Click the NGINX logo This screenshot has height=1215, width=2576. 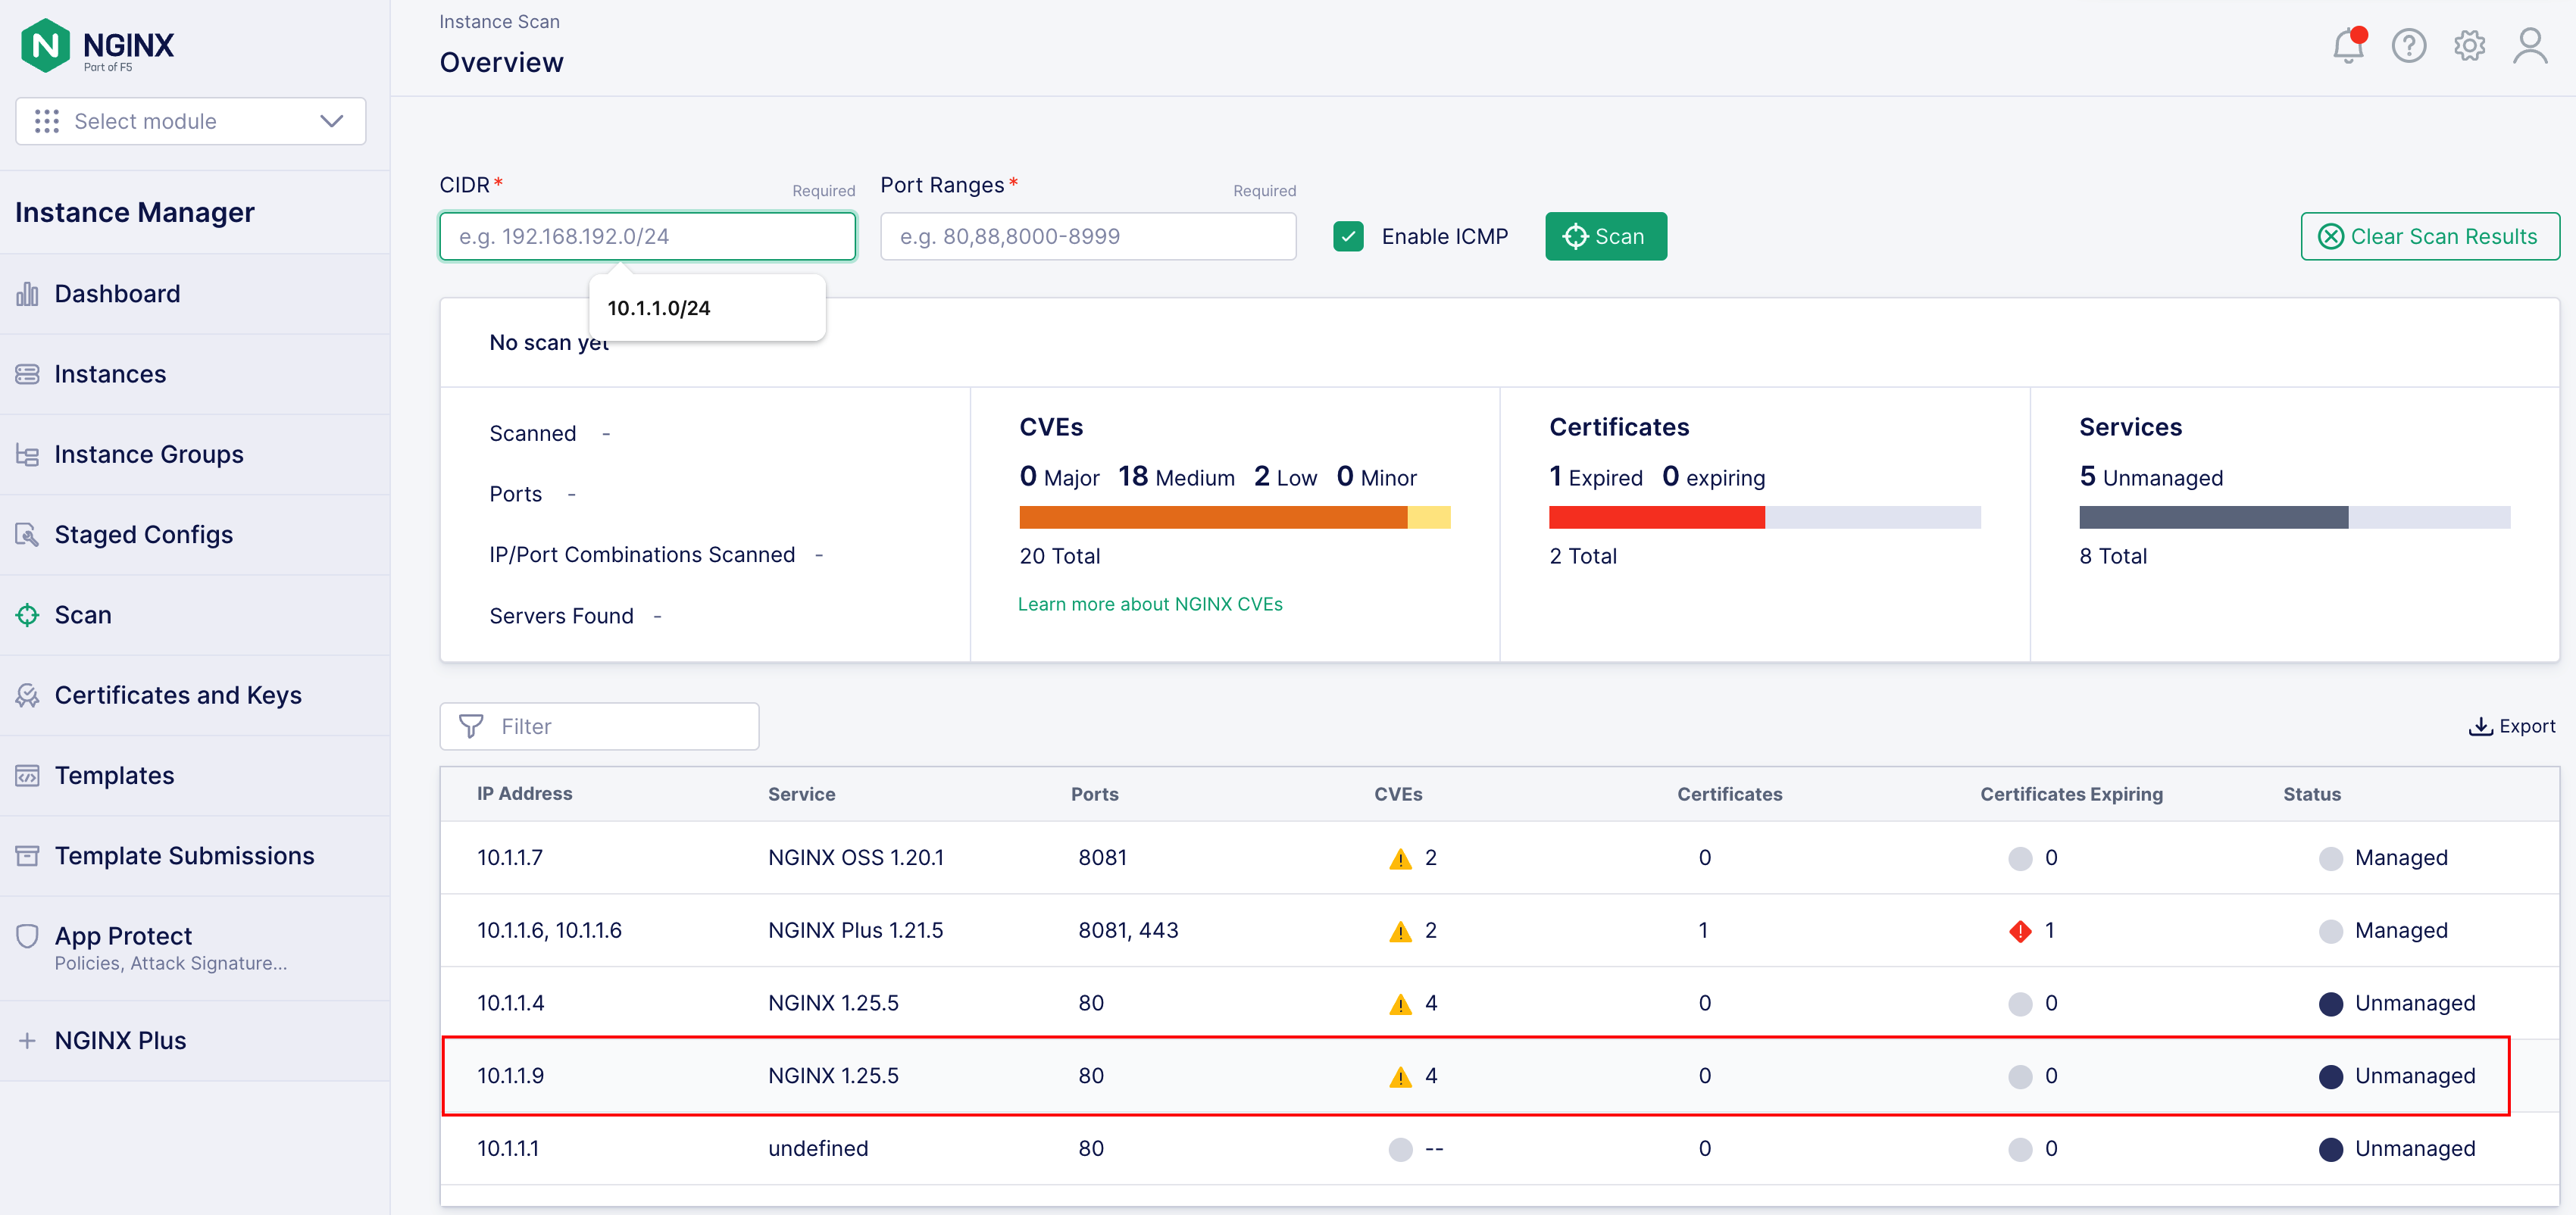[97, 45]
